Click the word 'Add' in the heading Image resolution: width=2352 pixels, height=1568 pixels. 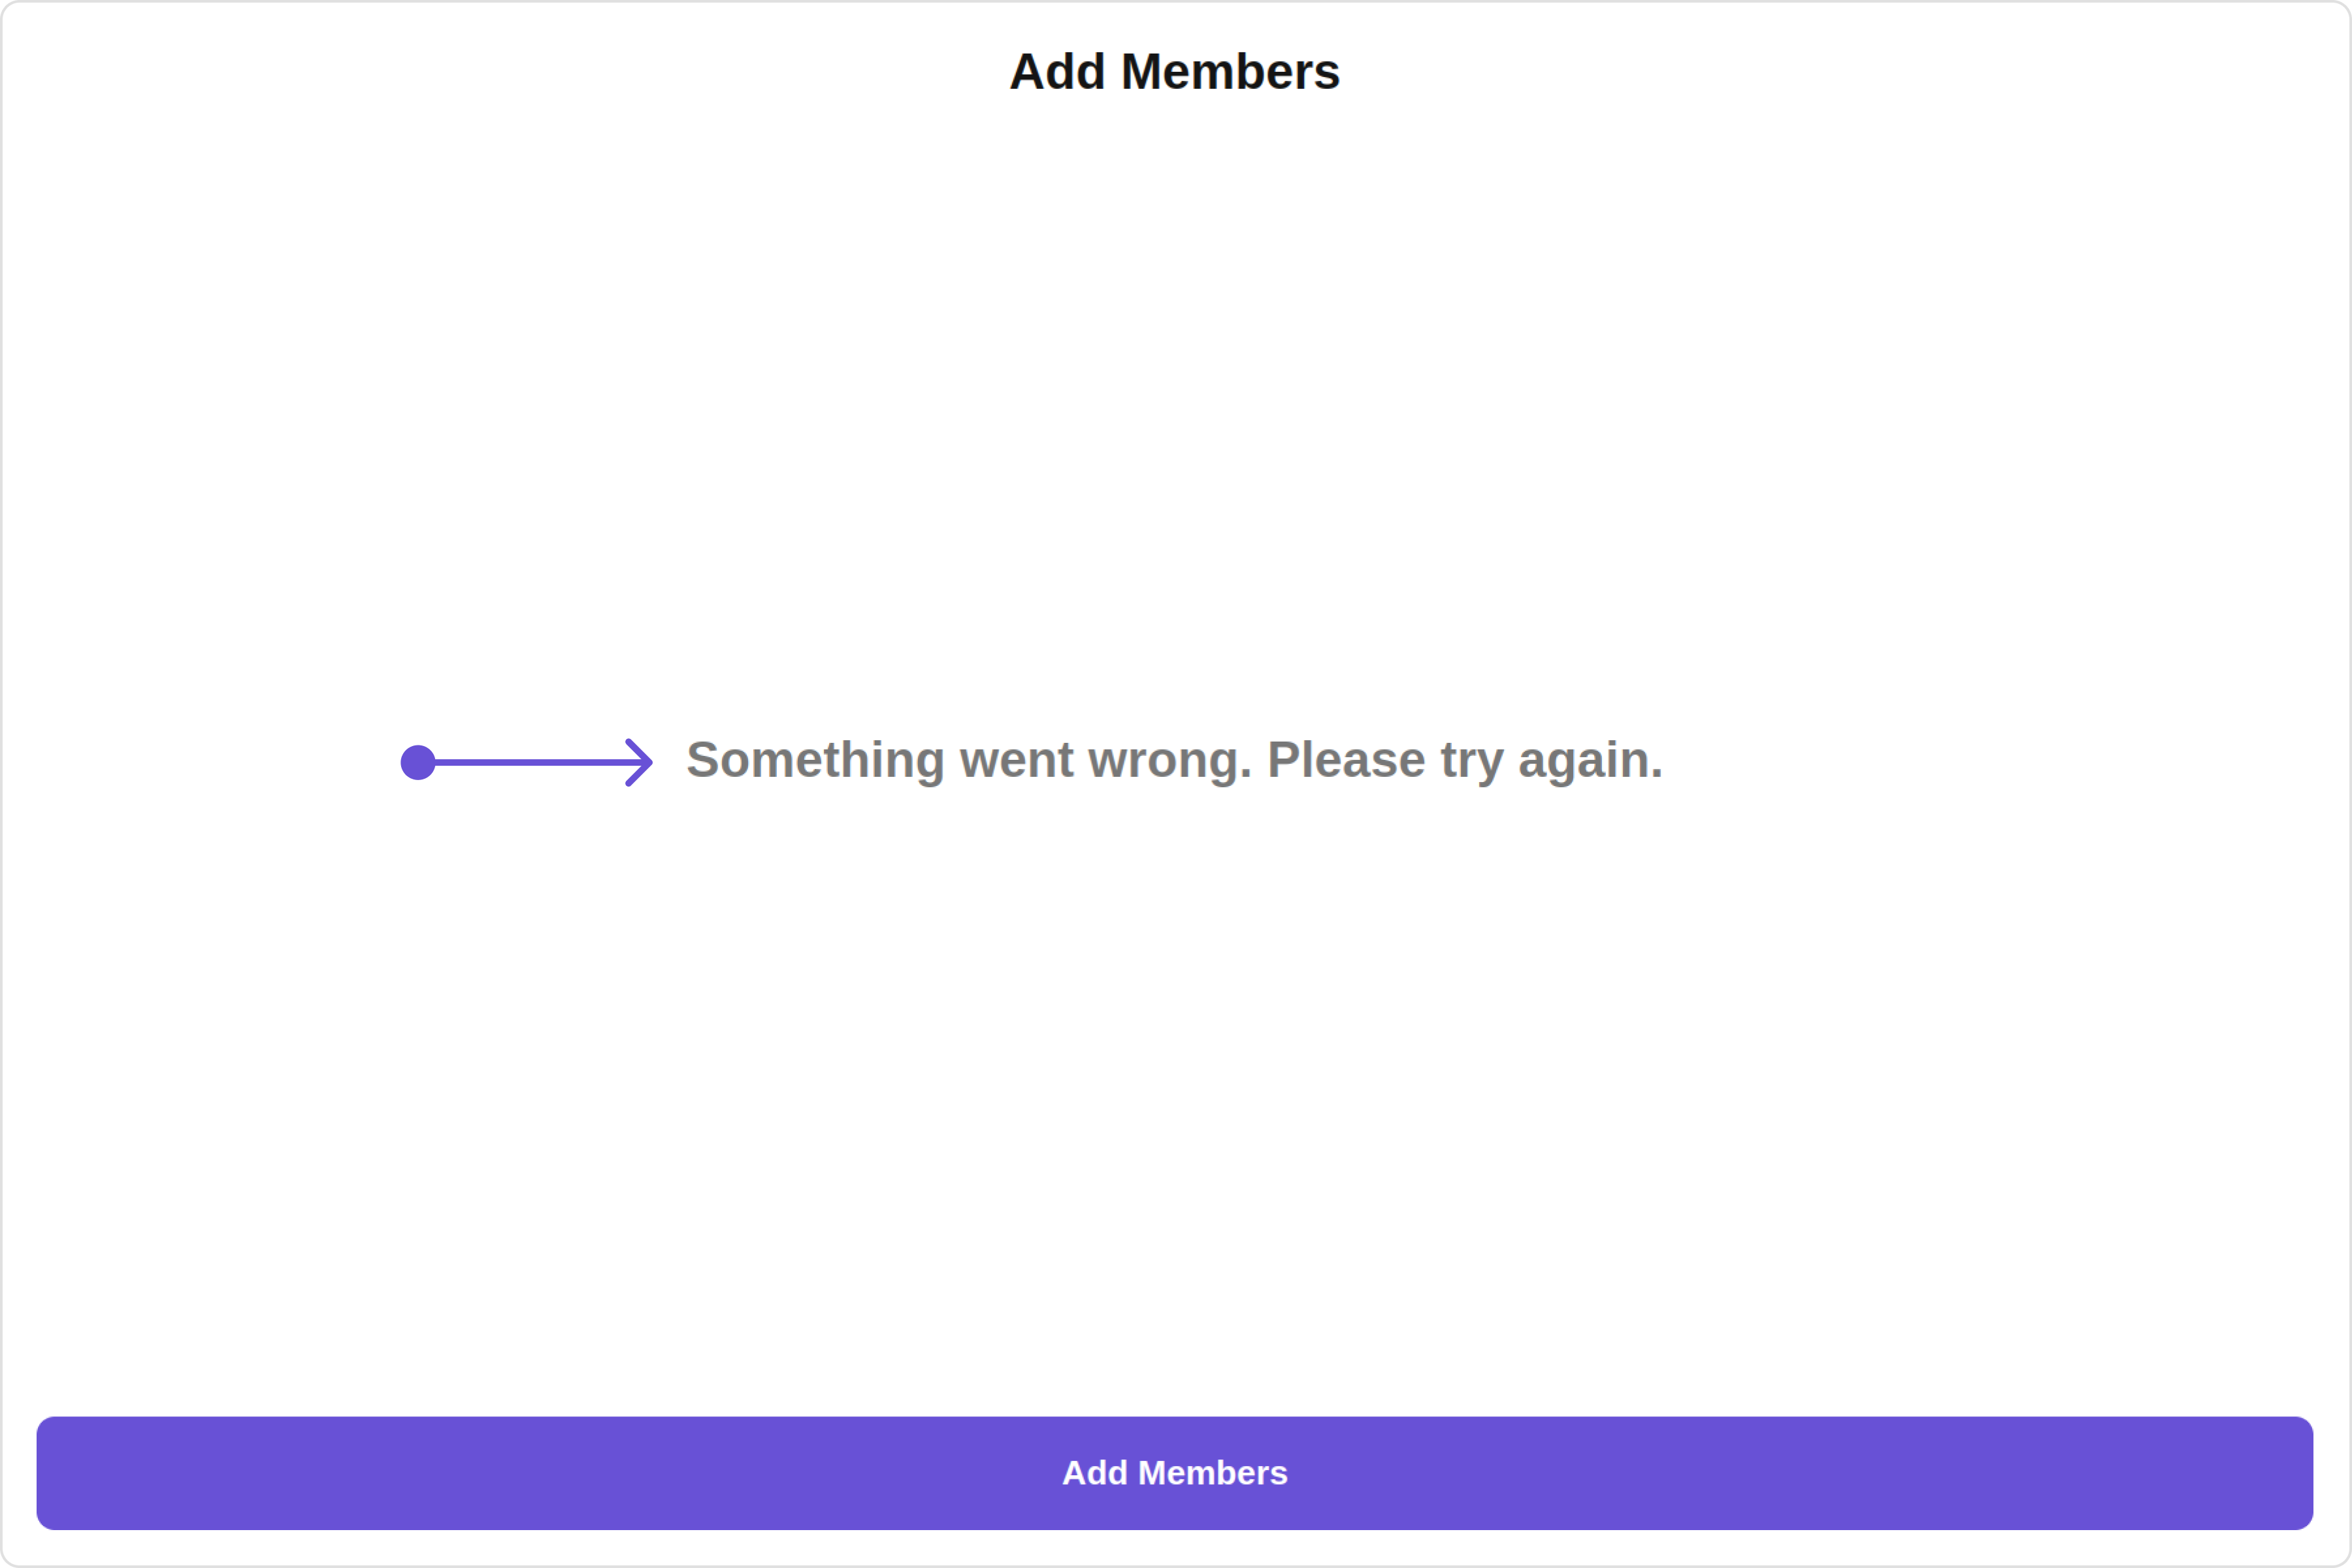pyautogui.click(x=1057, y=72)
